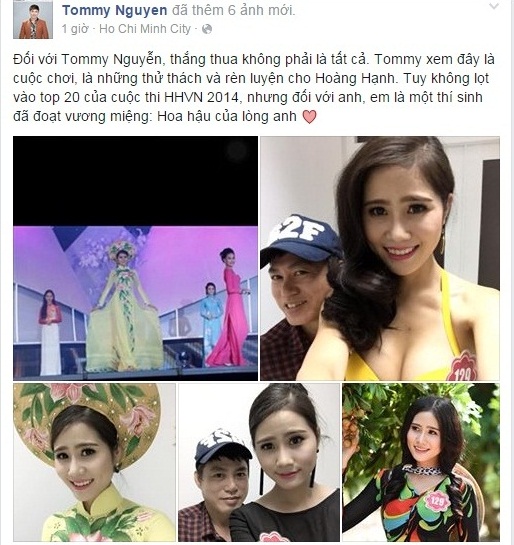Open the photo with floral headdress
The image size is (514, 545).
pos(95,462)
